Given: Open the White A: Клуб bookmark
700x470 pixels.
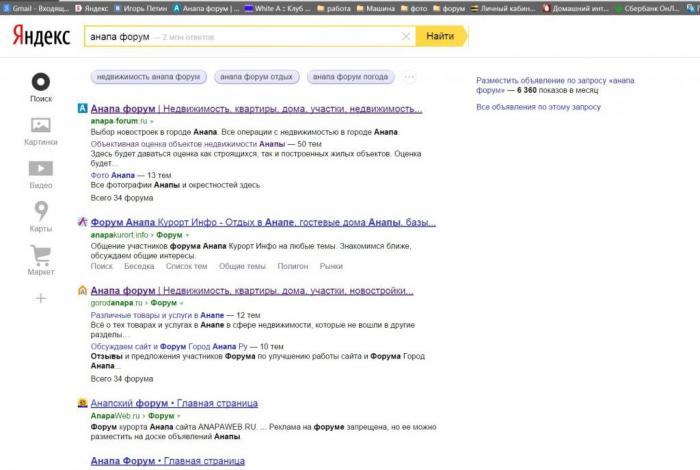Looking at the screenshot, I should tap(278, 8).
